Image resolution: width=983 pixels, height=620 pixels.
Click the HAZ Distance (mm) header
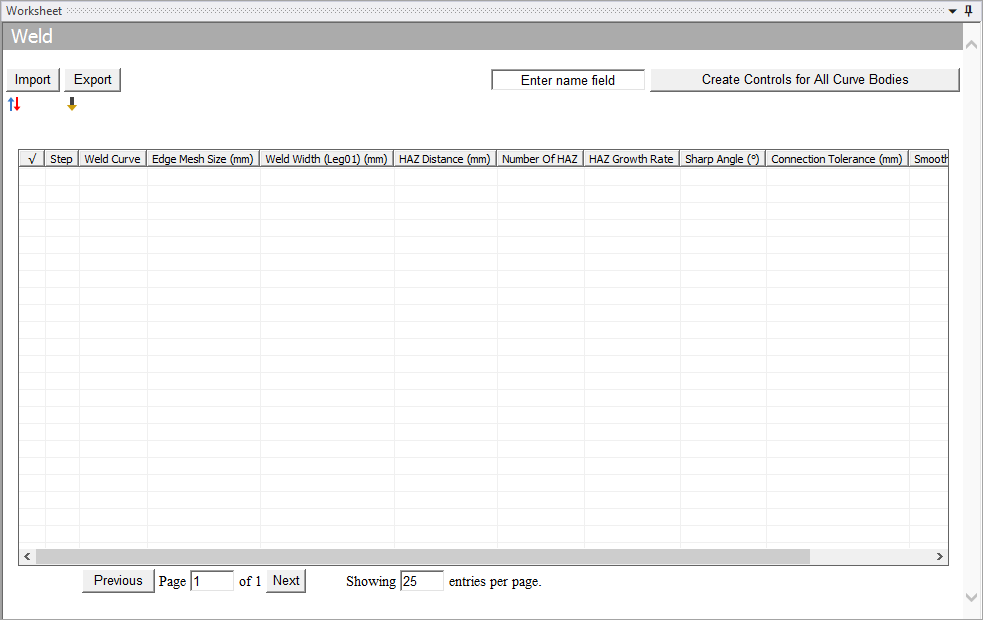(445, 159)
